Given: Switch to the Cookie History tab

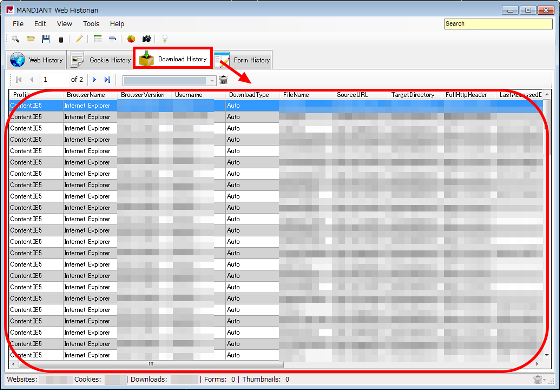Looking at the screenshot, I should click(x=100, y=60).
